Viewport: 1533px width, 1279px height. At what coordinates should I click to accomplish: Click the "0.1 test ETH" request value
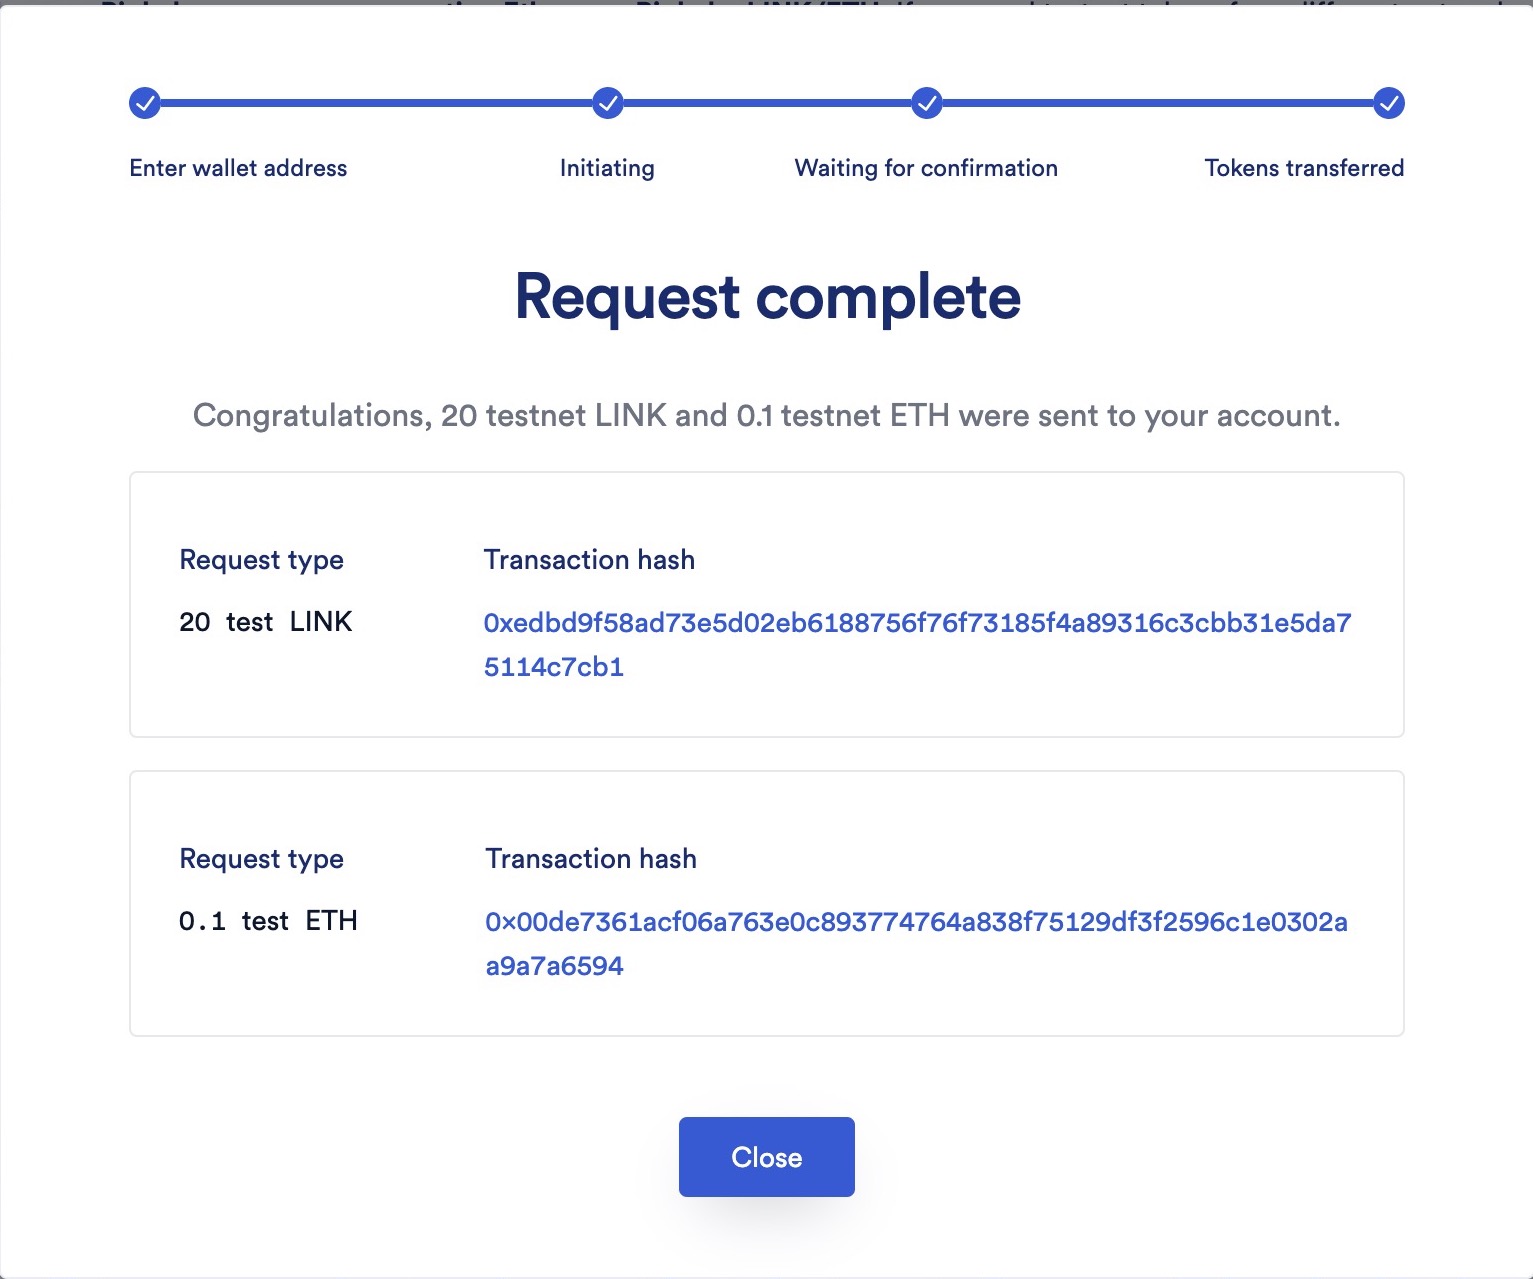tap(268, 921)
